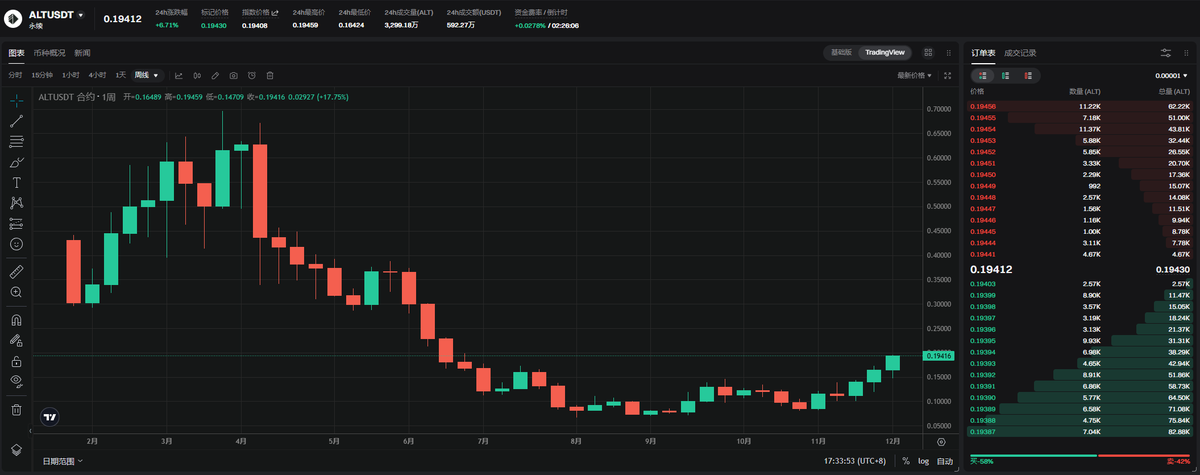Screen dimensions: 1200x475
Task: Show only sell orders view
Action: pyautogui.click(x=1029, y=75)
